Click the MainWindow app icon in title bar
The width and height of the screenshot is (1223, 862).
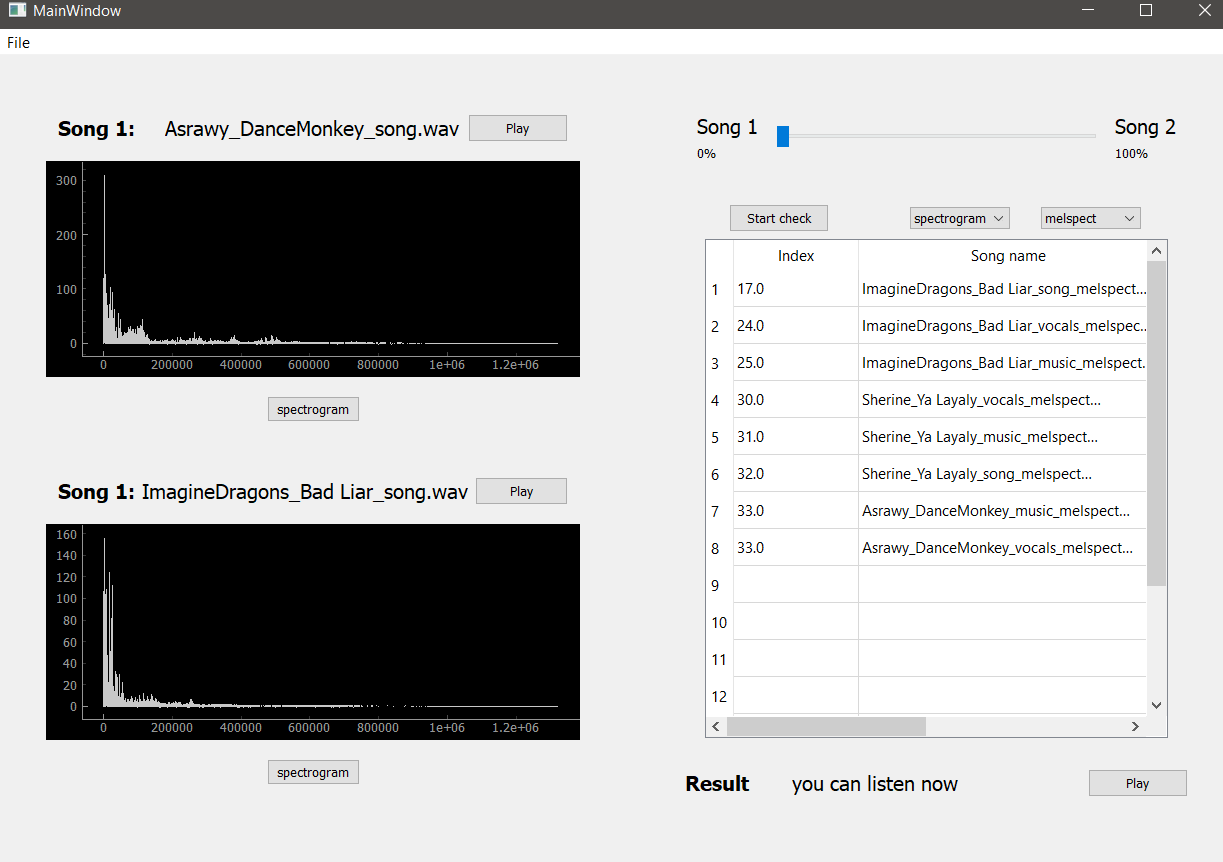point(17,11)
